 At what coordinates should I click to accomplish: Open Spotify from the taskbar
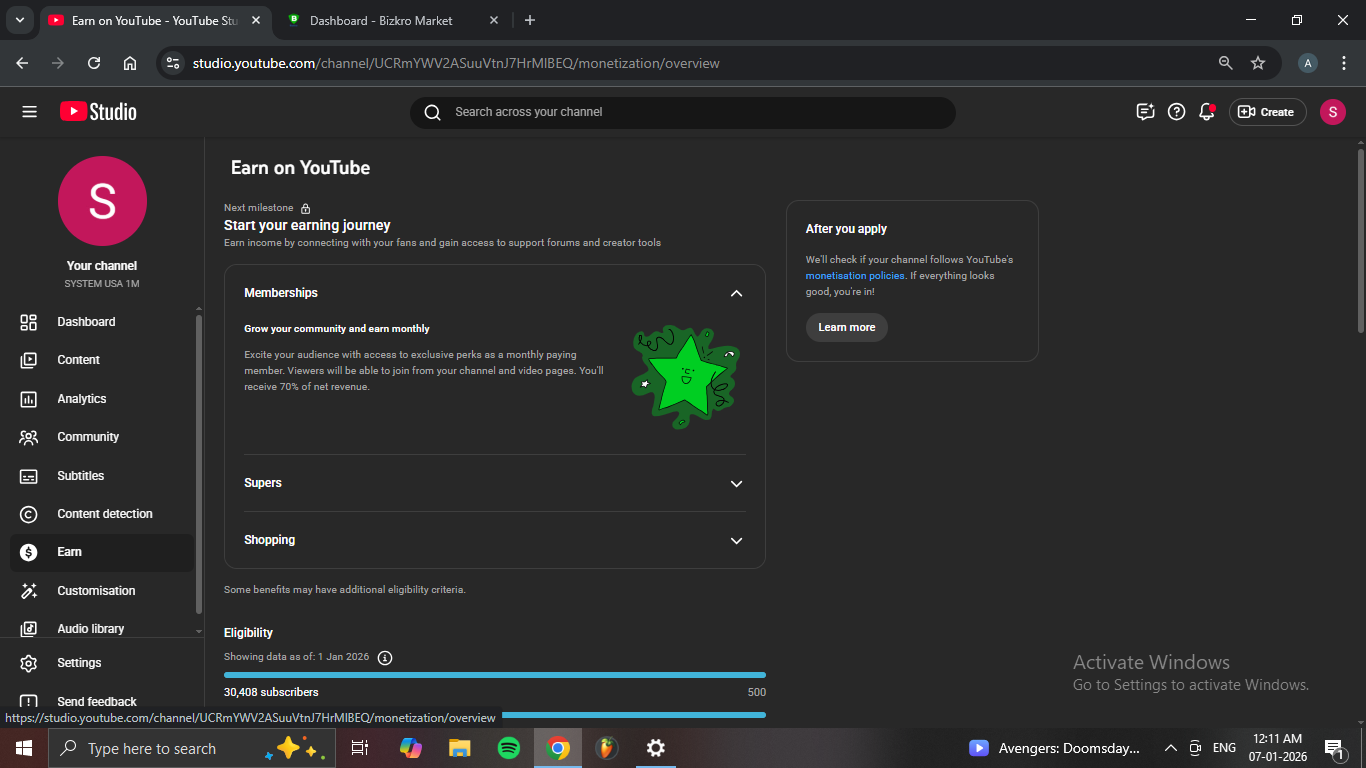[x=509, y=748]
